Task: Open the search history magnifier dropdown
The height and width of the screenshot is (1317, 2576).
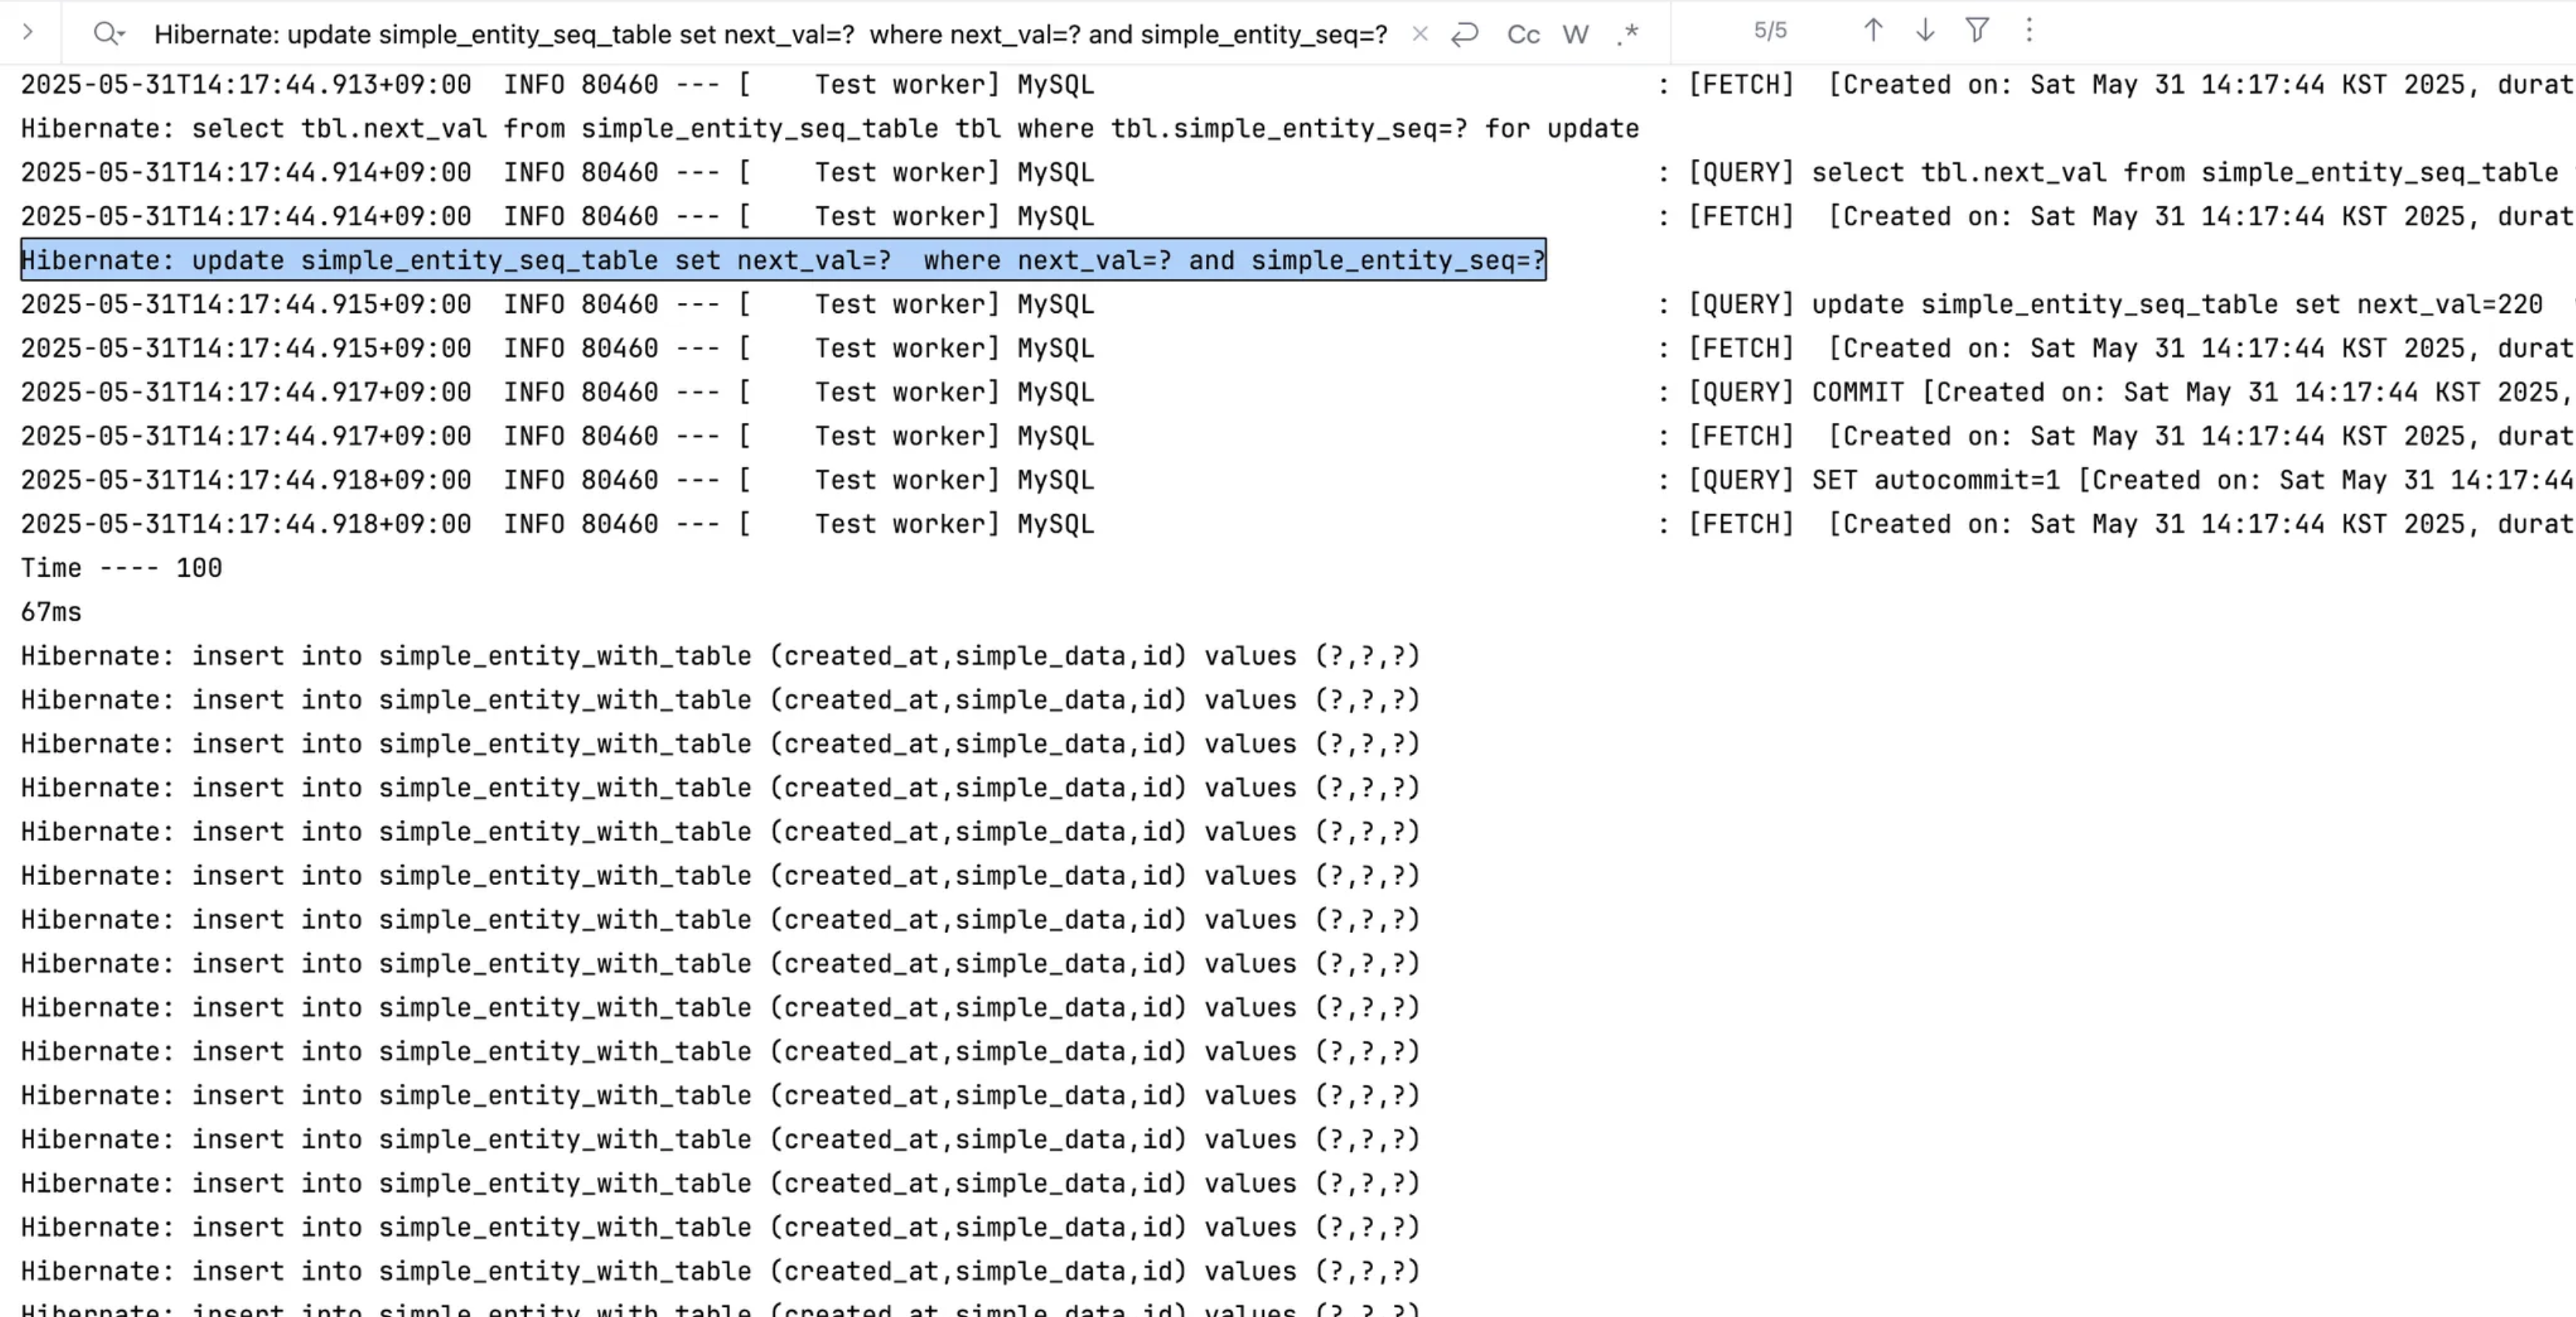Action: [108, 34]
